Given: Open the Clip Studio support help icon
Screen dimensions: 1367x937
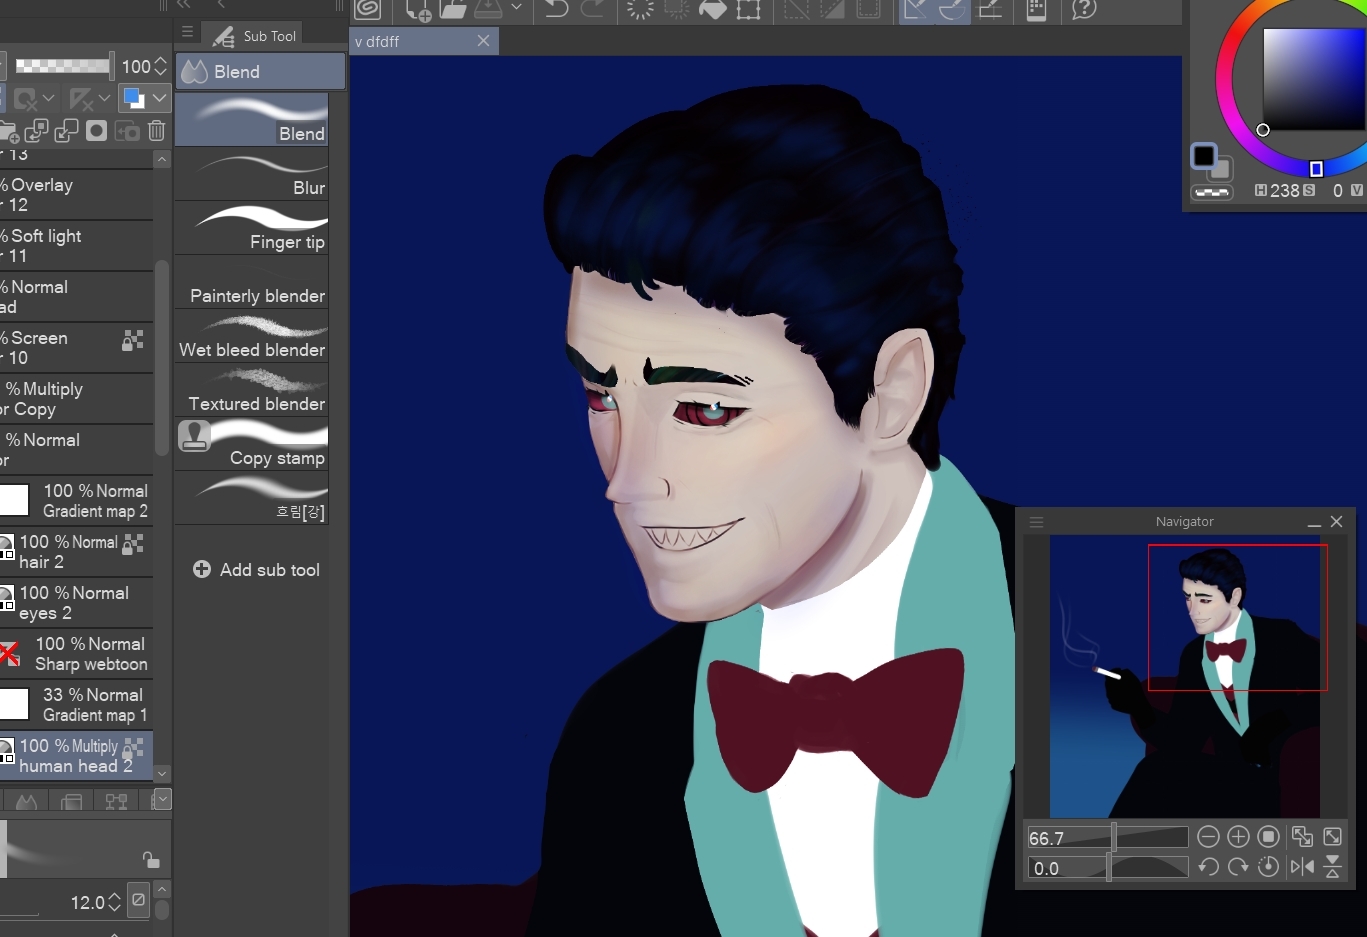Looking at the screenshot, I should coord(1084,9).
